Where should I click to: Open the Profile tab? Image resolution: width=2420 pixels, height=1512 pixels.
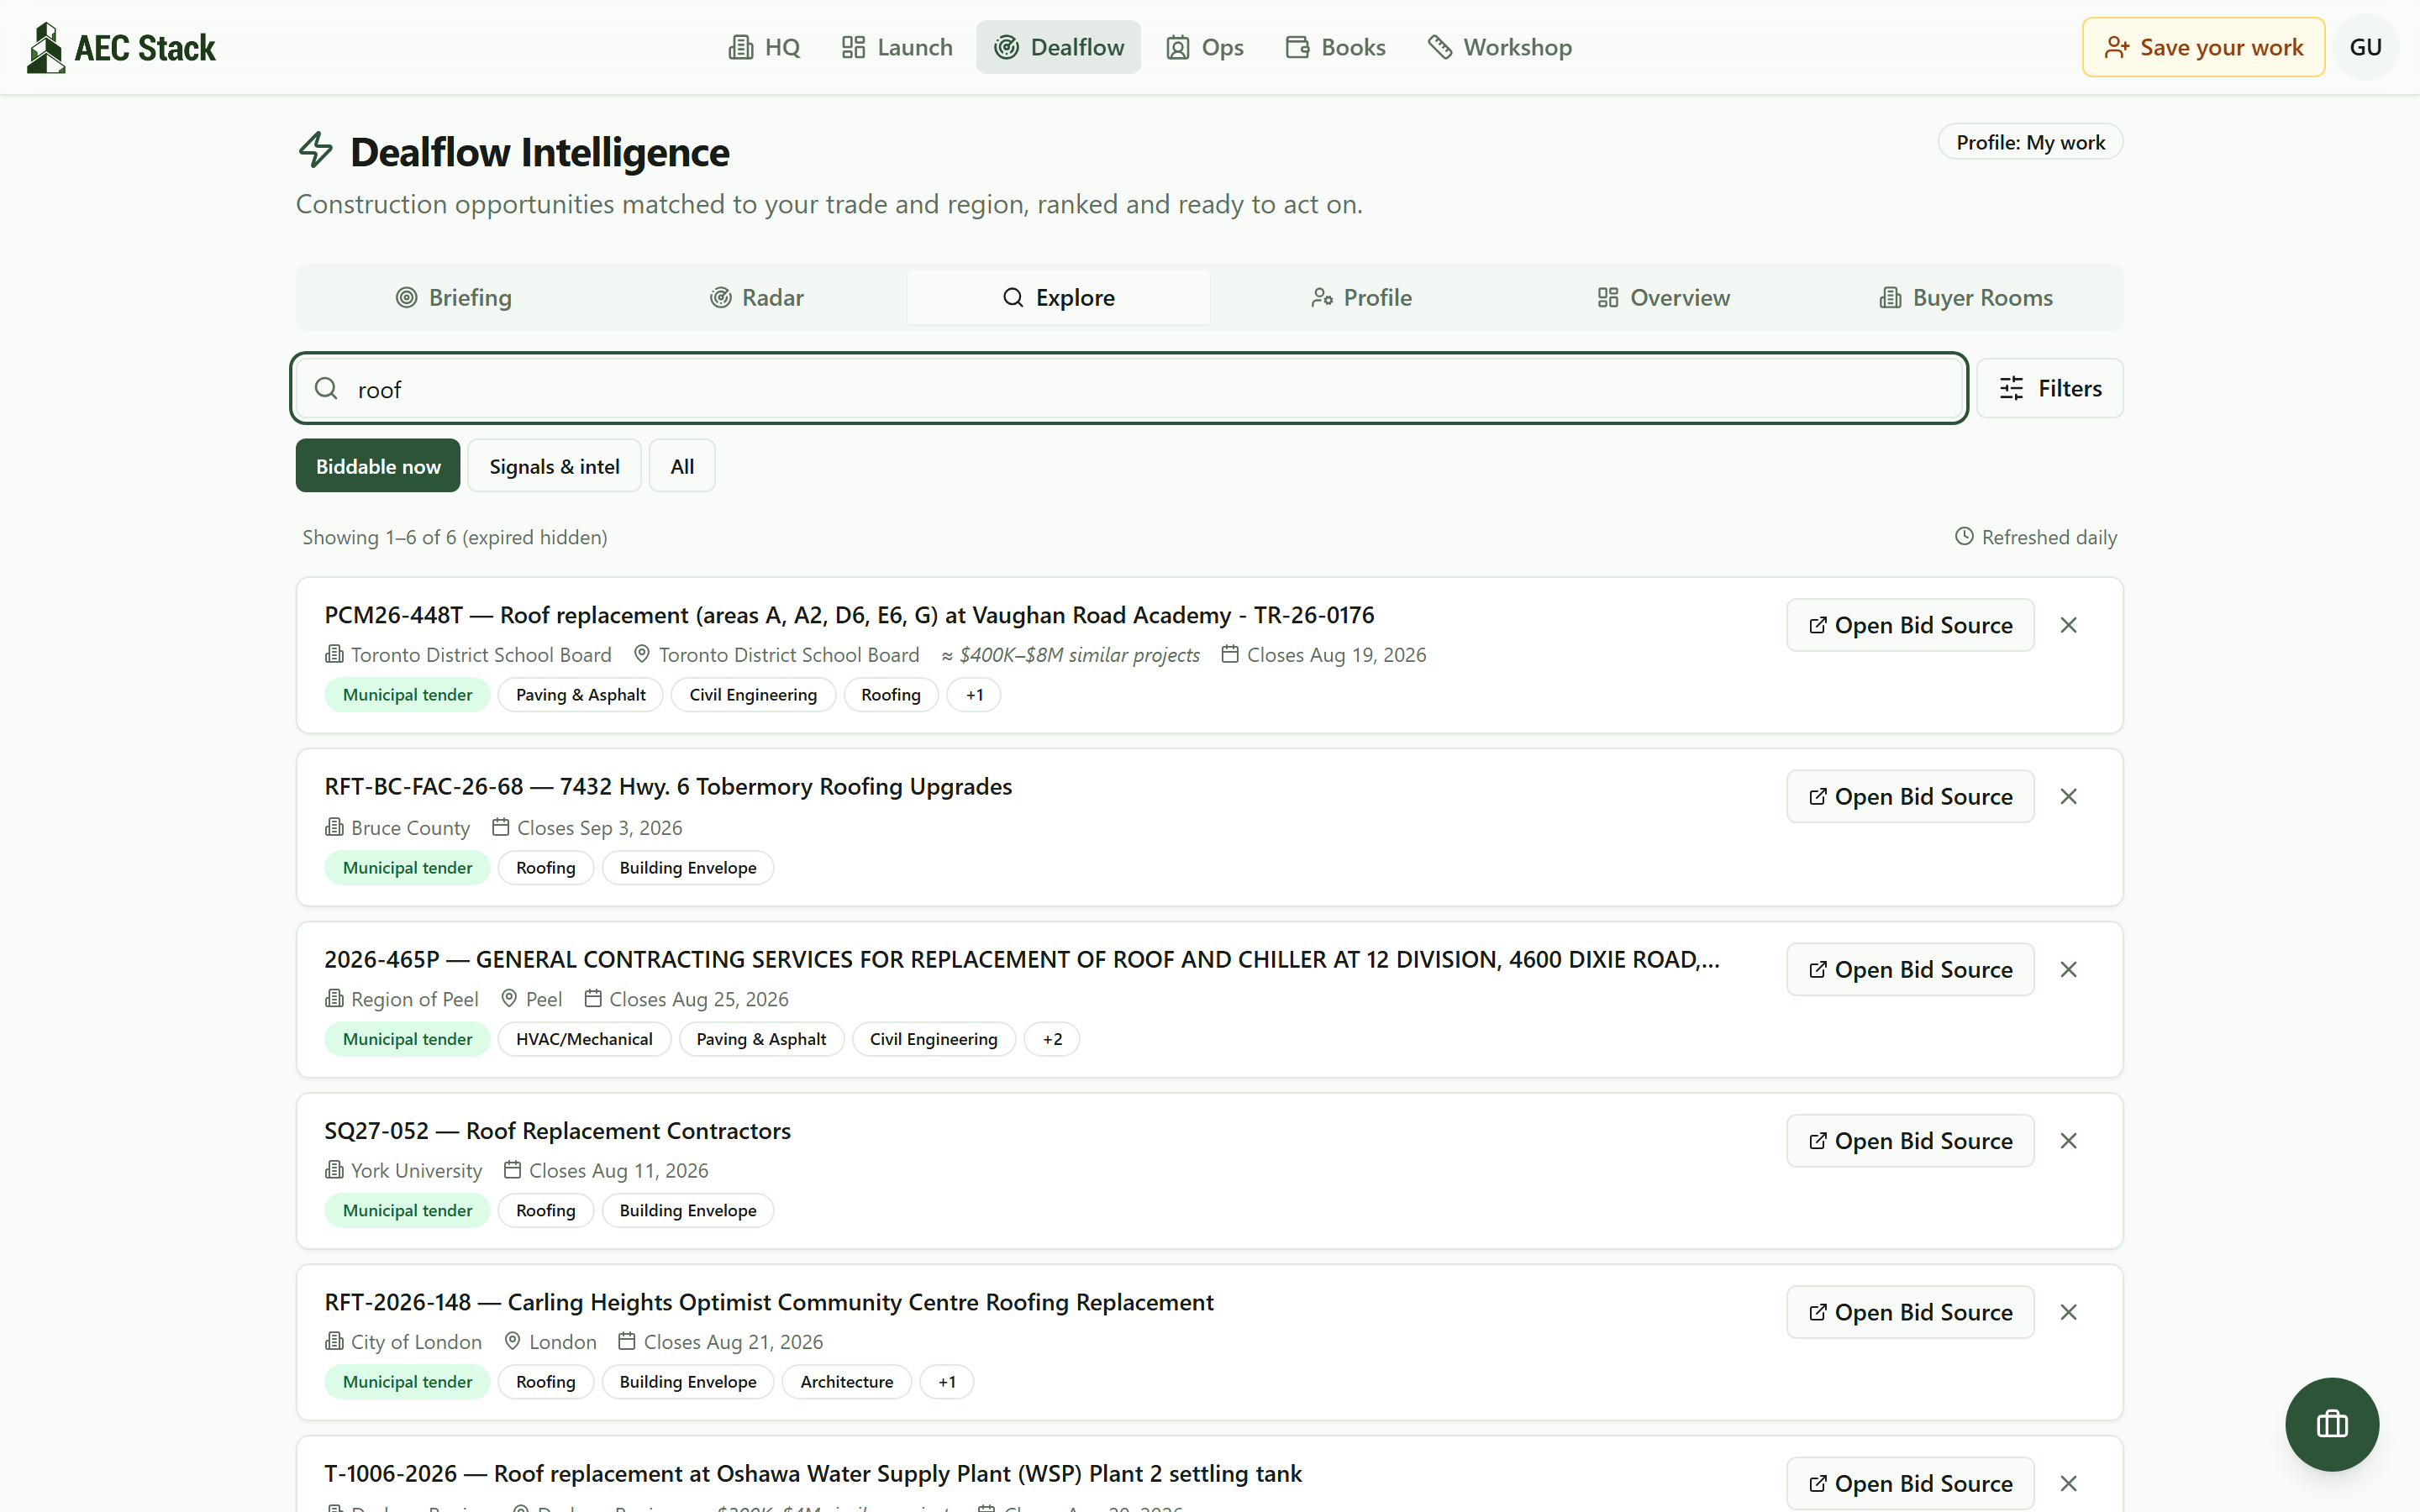(x=1361, y=297)
